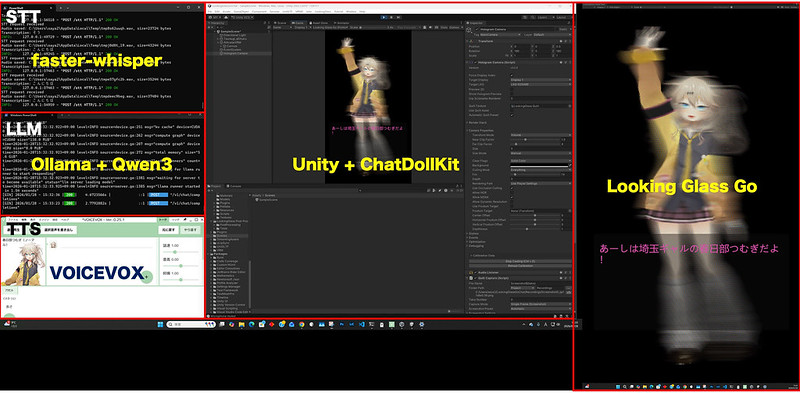Viewport: 800px width, 393px height.
Task: Open the Windows Start menu
Action: pyautogui.click(x=160, y=325)
